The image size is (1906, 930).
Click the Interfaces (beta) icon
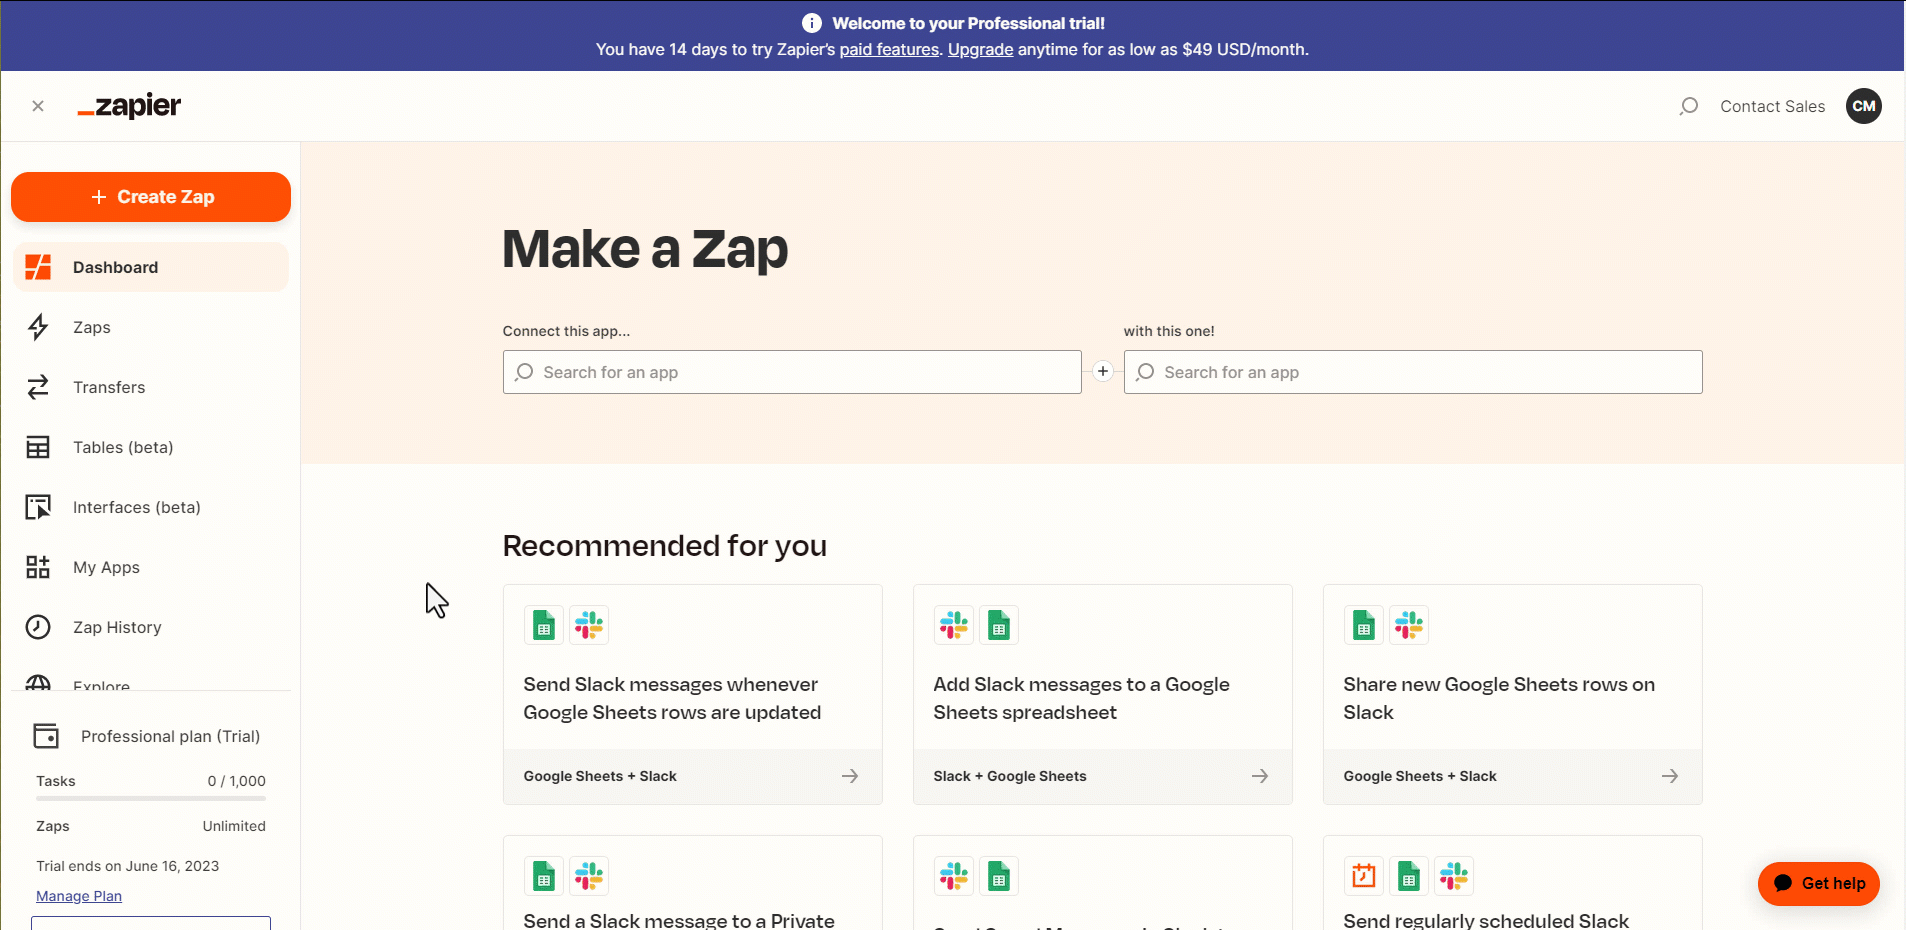point(38,507)
